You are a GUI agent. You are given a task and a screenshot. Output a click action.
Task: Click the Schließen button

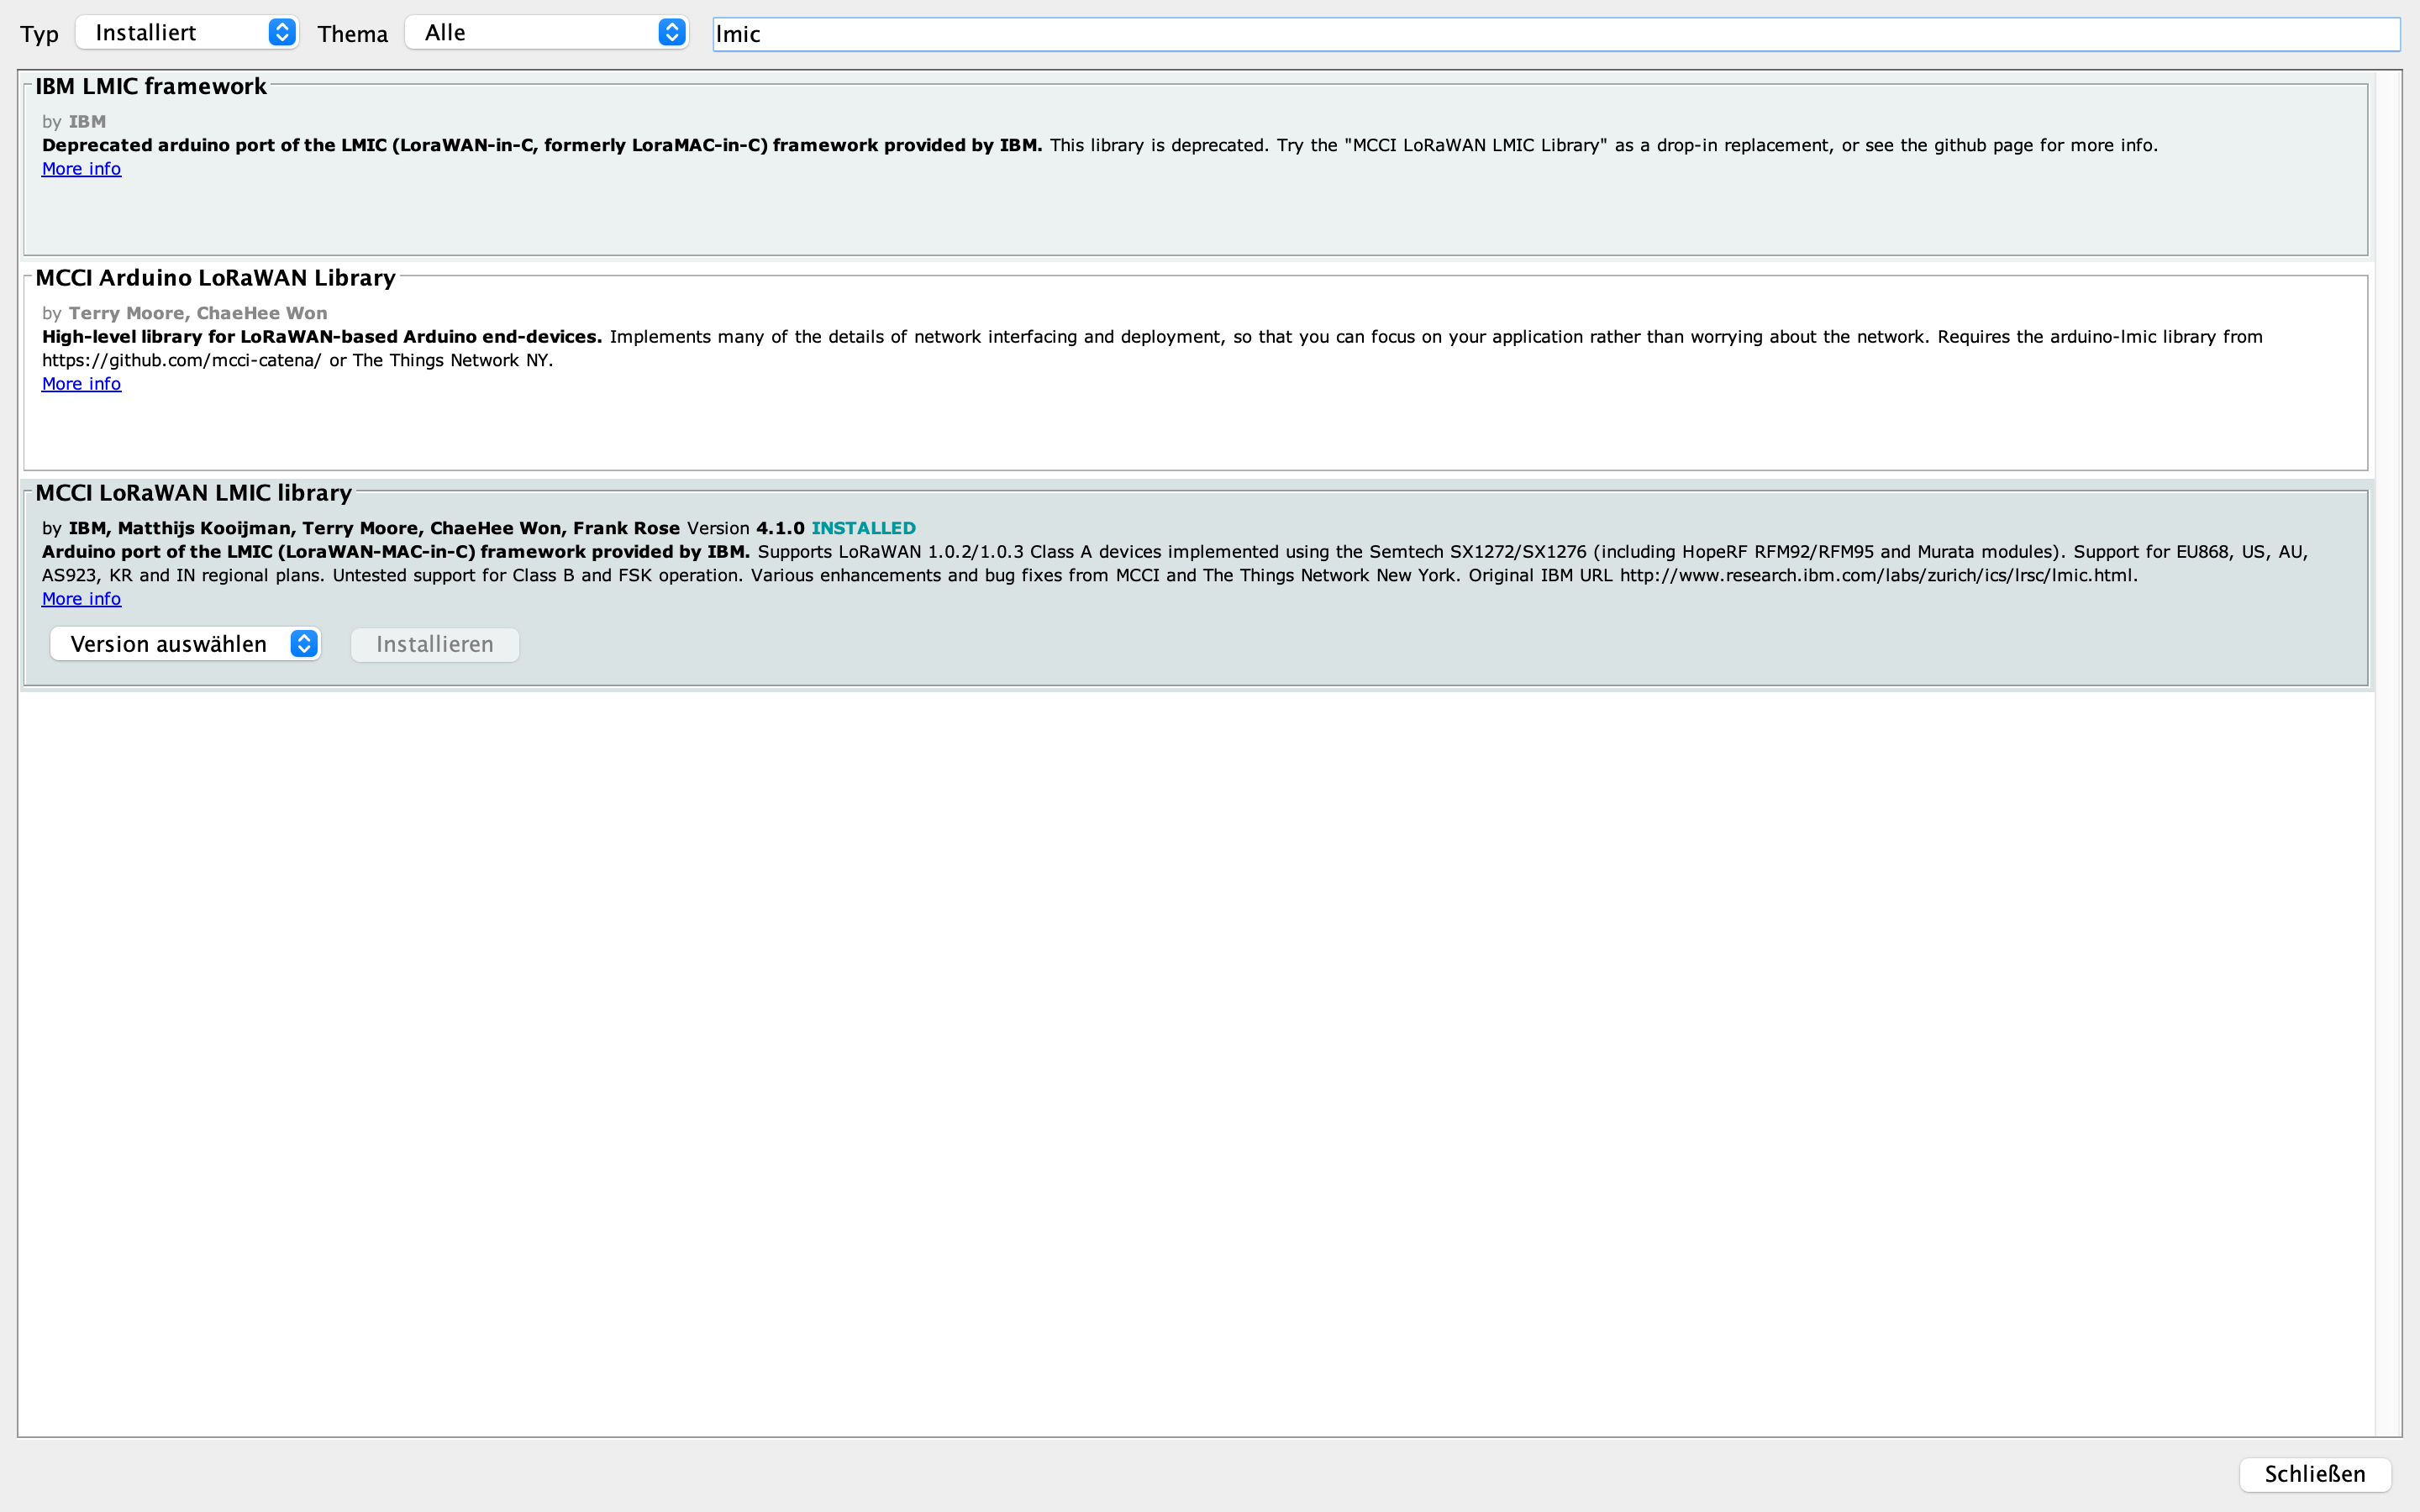point(2315,1474)
